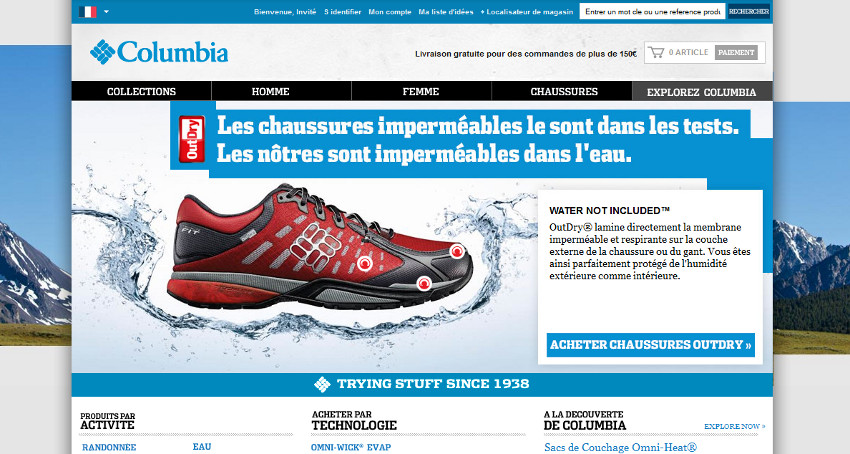This screenshot has height=454, width=850.
Task: Click the Acheter Chaussures OutDry button
Action: point(651,344)
